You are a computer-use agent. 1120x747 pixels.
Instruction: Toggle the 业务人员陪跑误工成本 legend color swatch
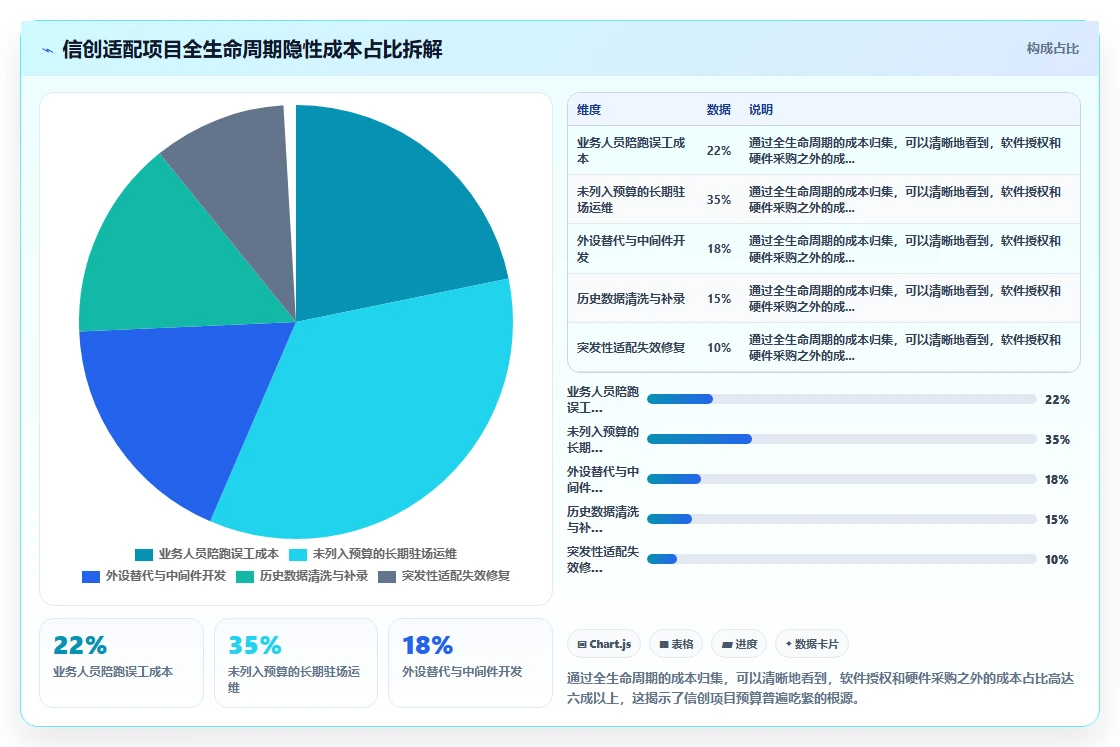tap(144, 554)
